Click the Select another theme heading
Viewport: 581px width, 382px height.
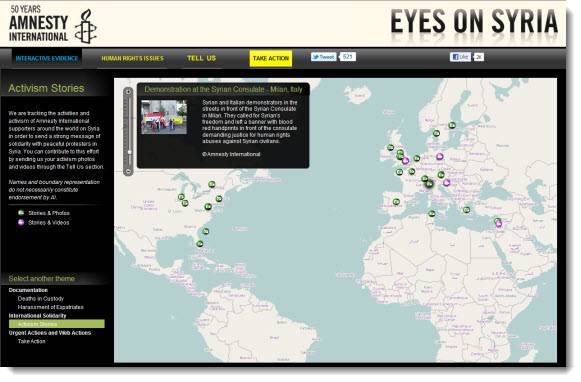[x=42, y=279]
